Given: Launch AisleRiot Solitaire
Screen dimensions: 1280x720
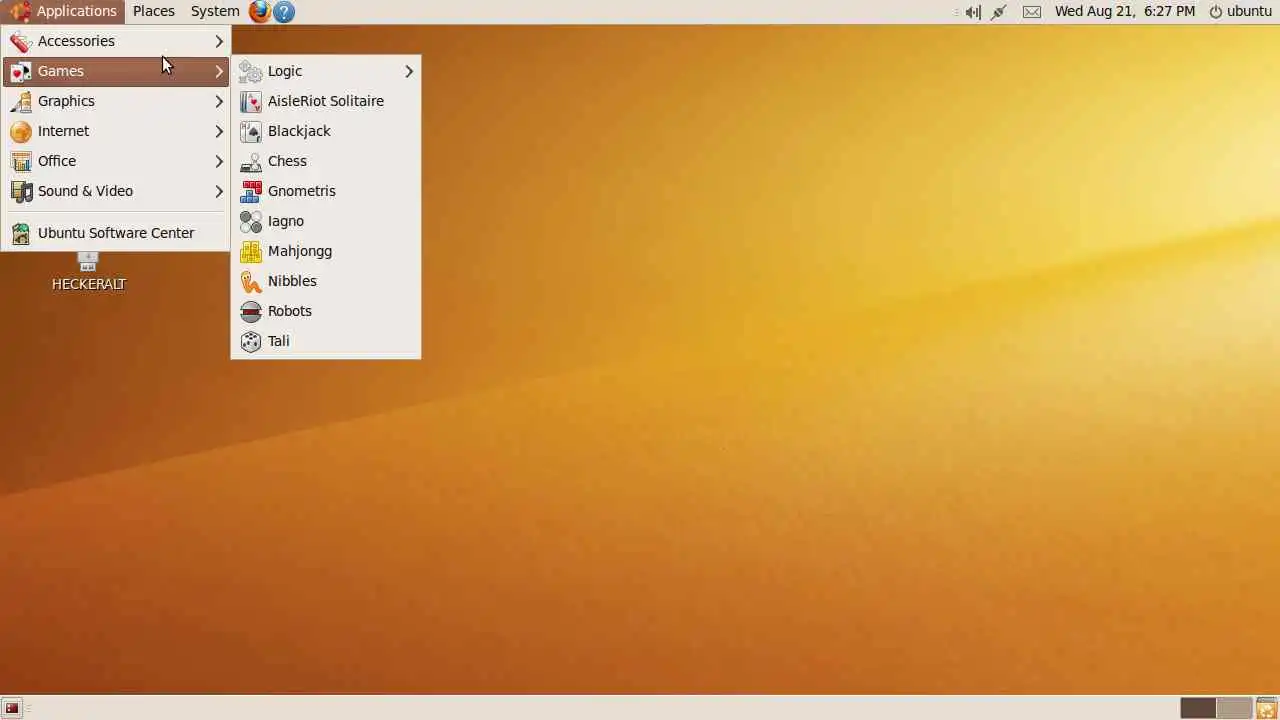Looking at the screenshot, I should click(x=326, y=101).
